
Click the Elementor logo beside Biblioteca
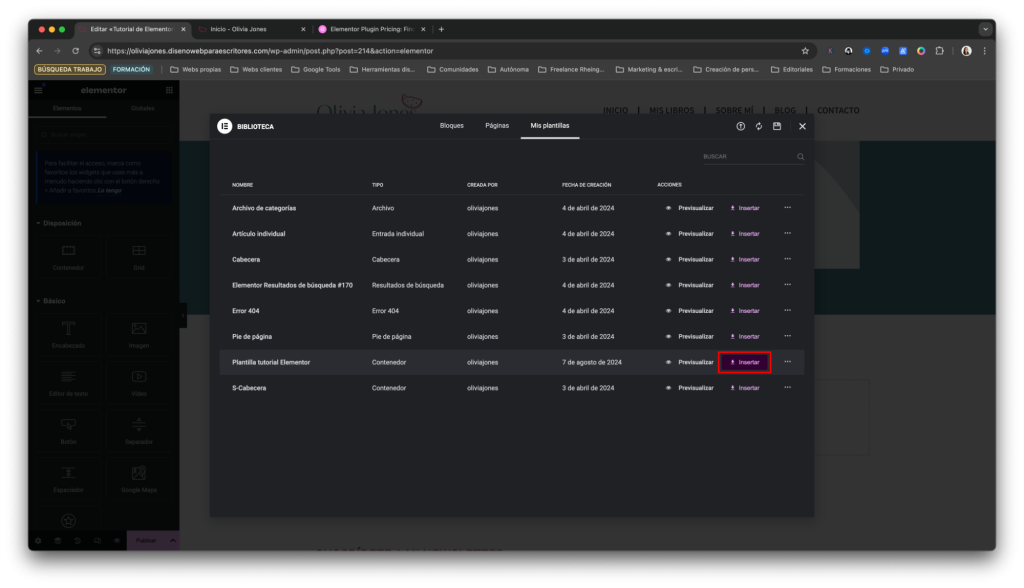(x=225, y=126)
